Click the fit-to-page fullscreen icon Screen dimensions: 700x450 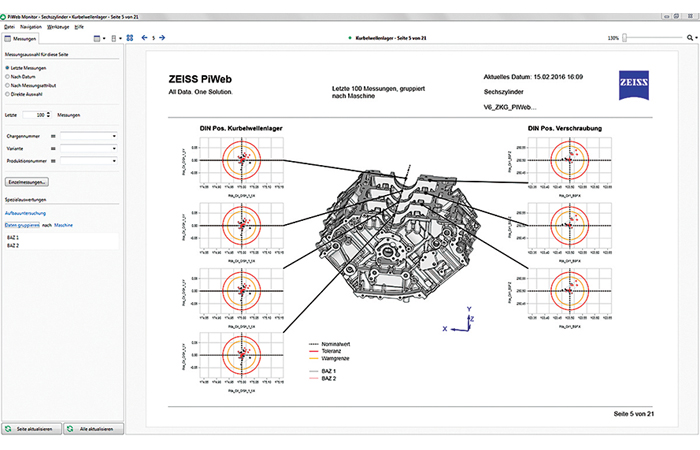130,38
